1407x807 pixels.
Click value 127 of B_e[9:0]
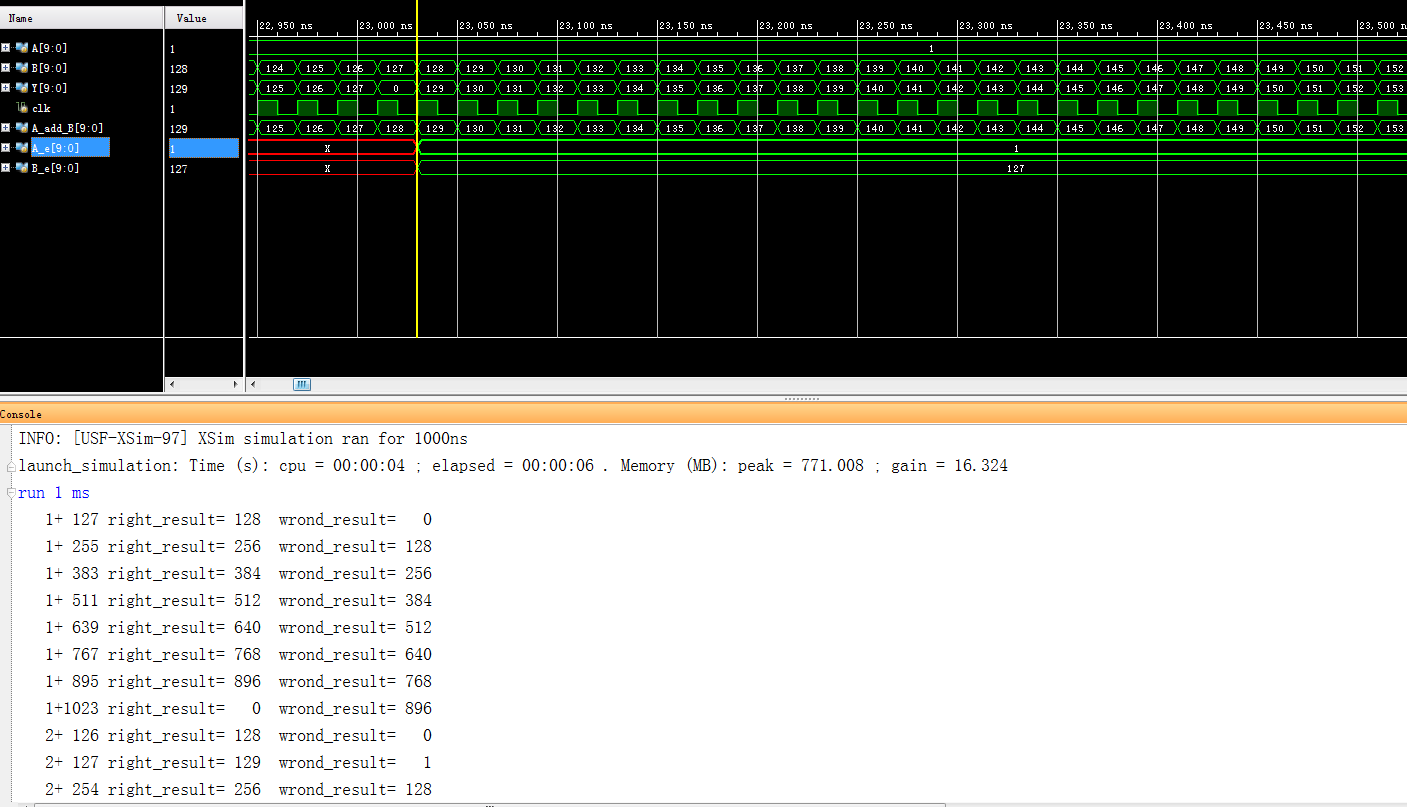(178, 169)
